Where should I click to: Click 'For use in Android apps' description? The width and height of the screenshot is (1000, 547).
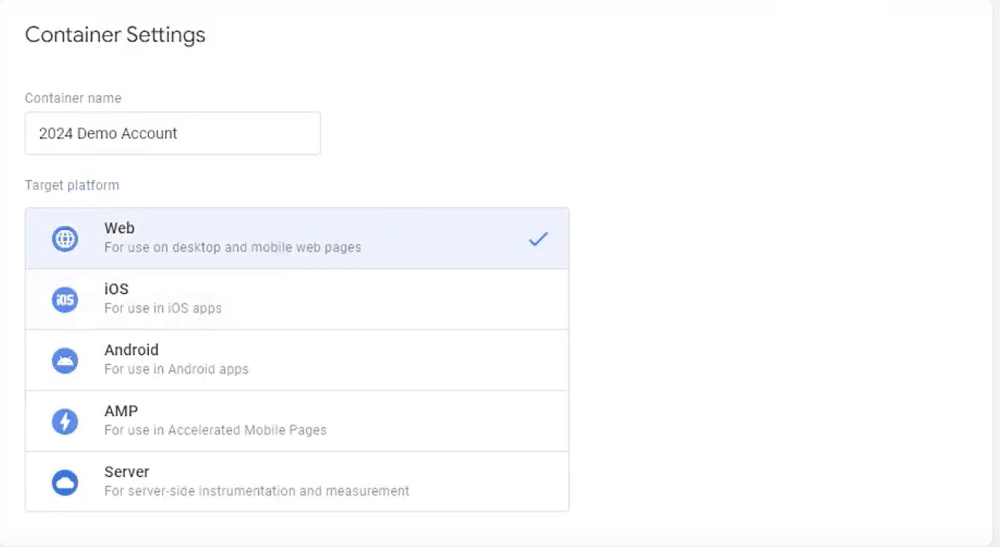(177, 369)
